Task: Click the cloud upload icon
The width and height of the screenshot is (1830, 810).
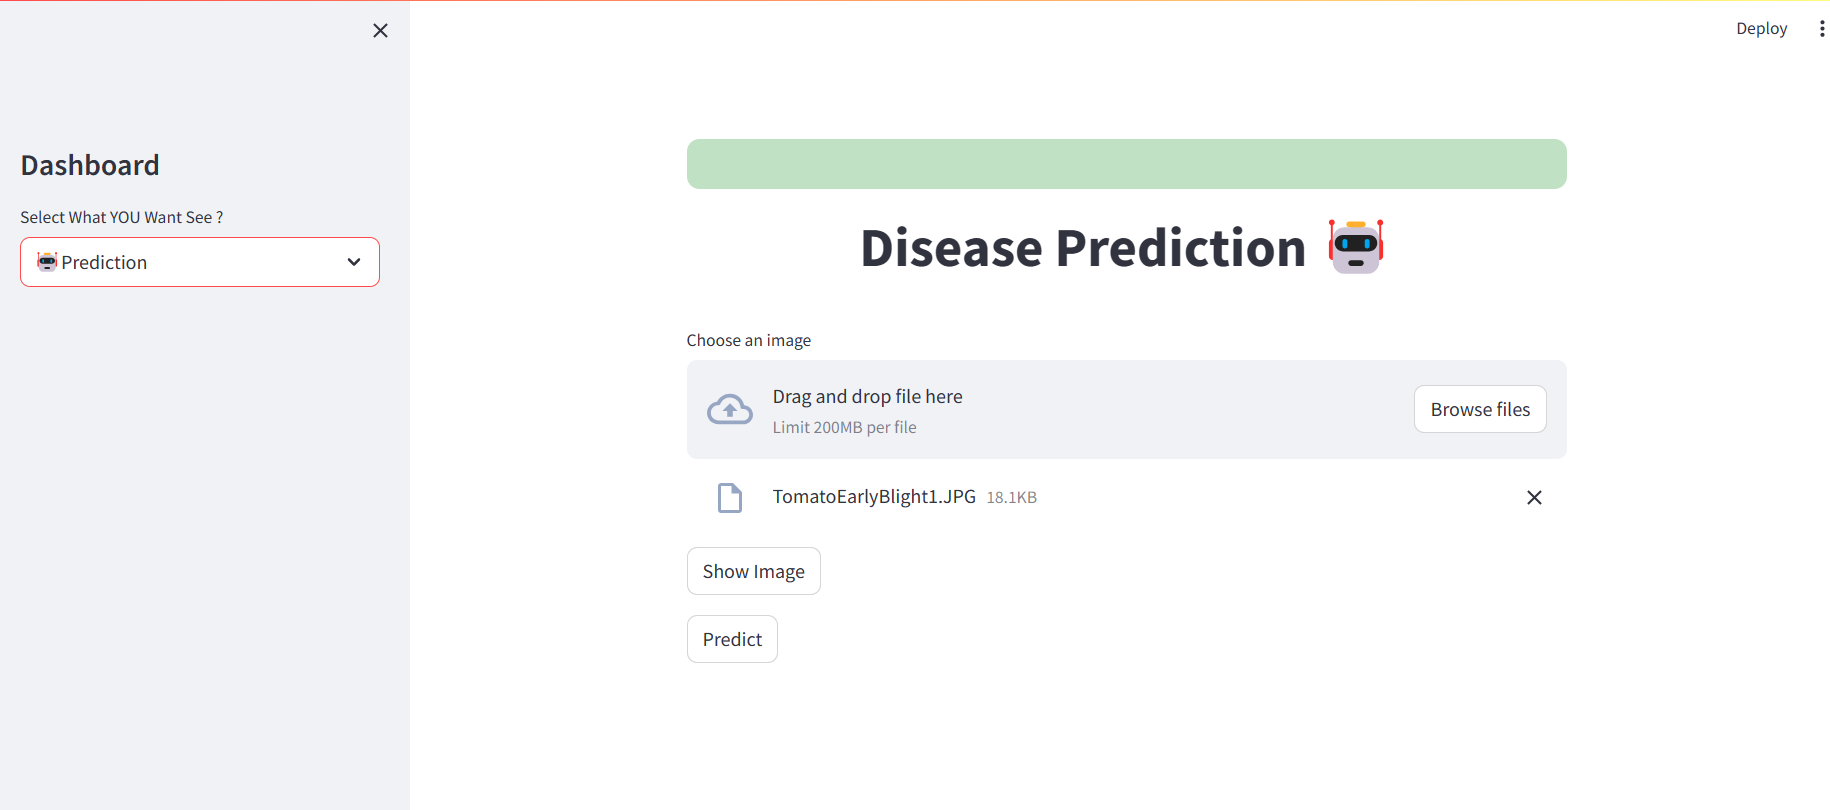Action: click(729, 408)
